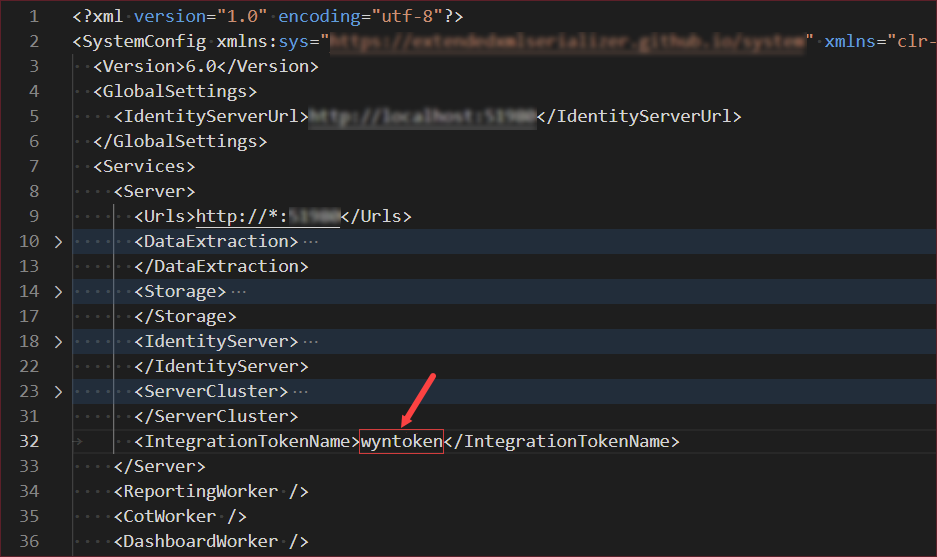
Task: Click the opening GlobalSettings tag
Action: click(175, 91)
